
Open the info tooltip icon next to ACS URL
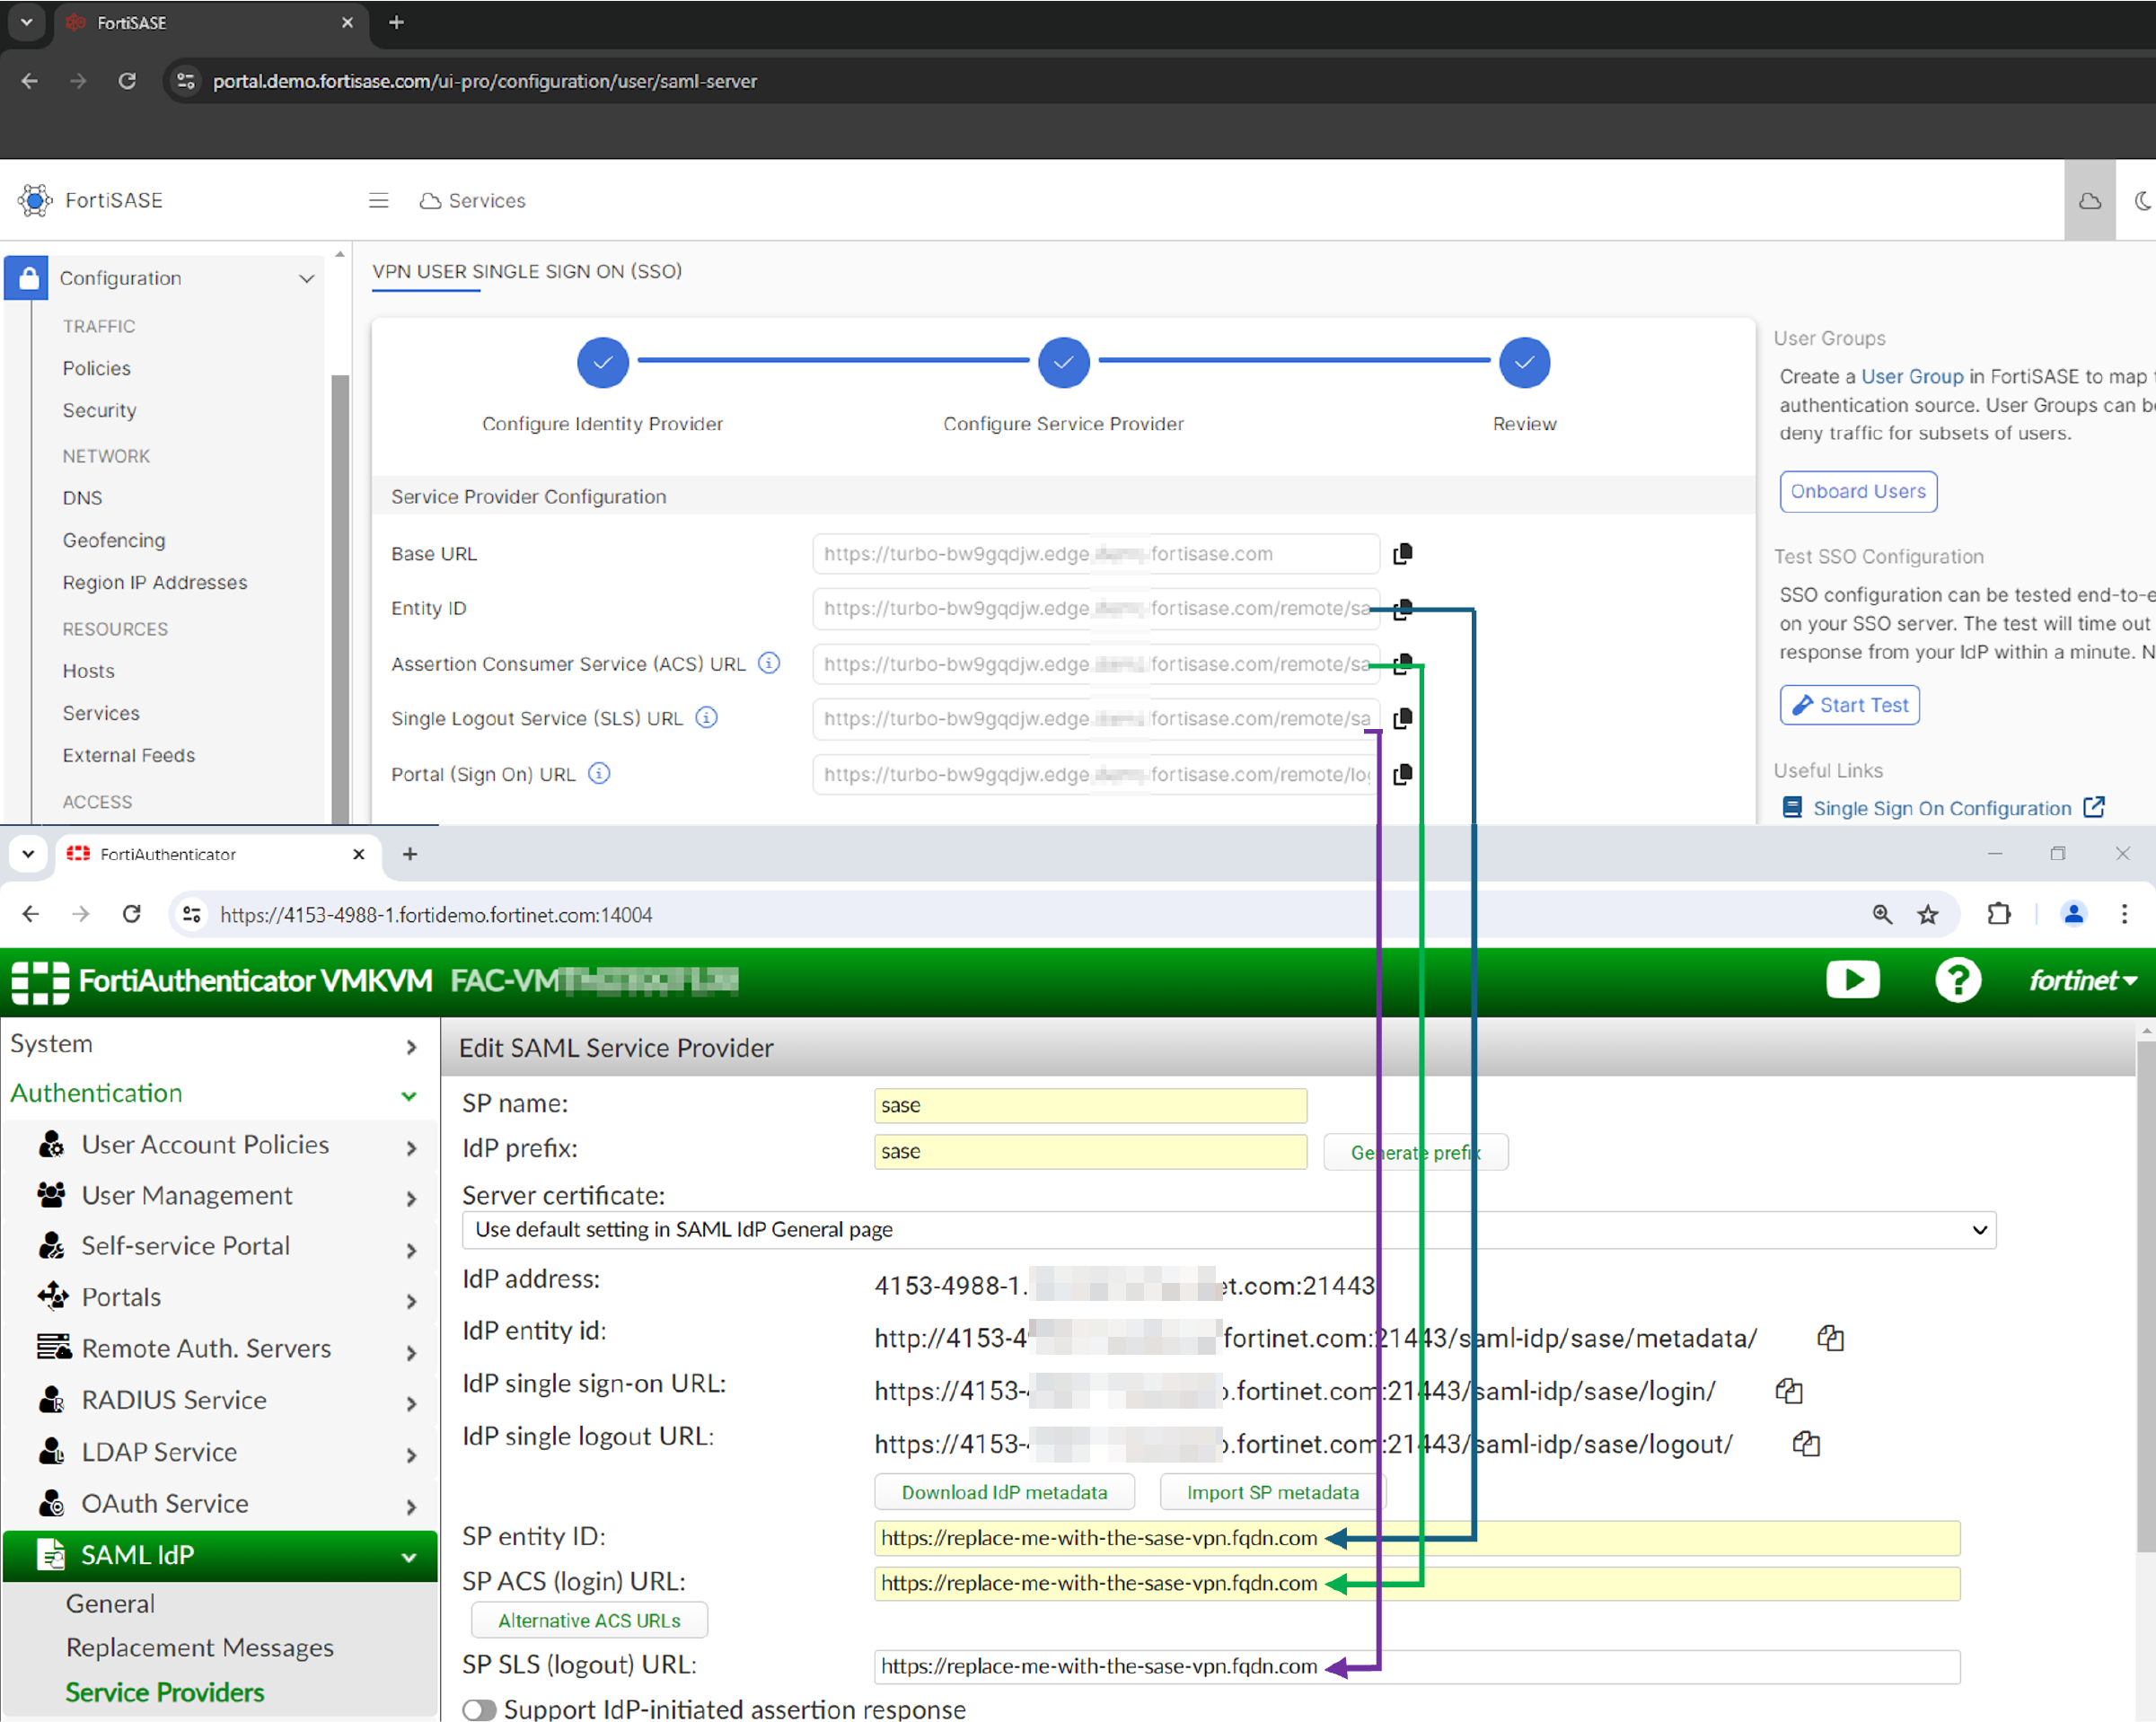tap(768, 663)
